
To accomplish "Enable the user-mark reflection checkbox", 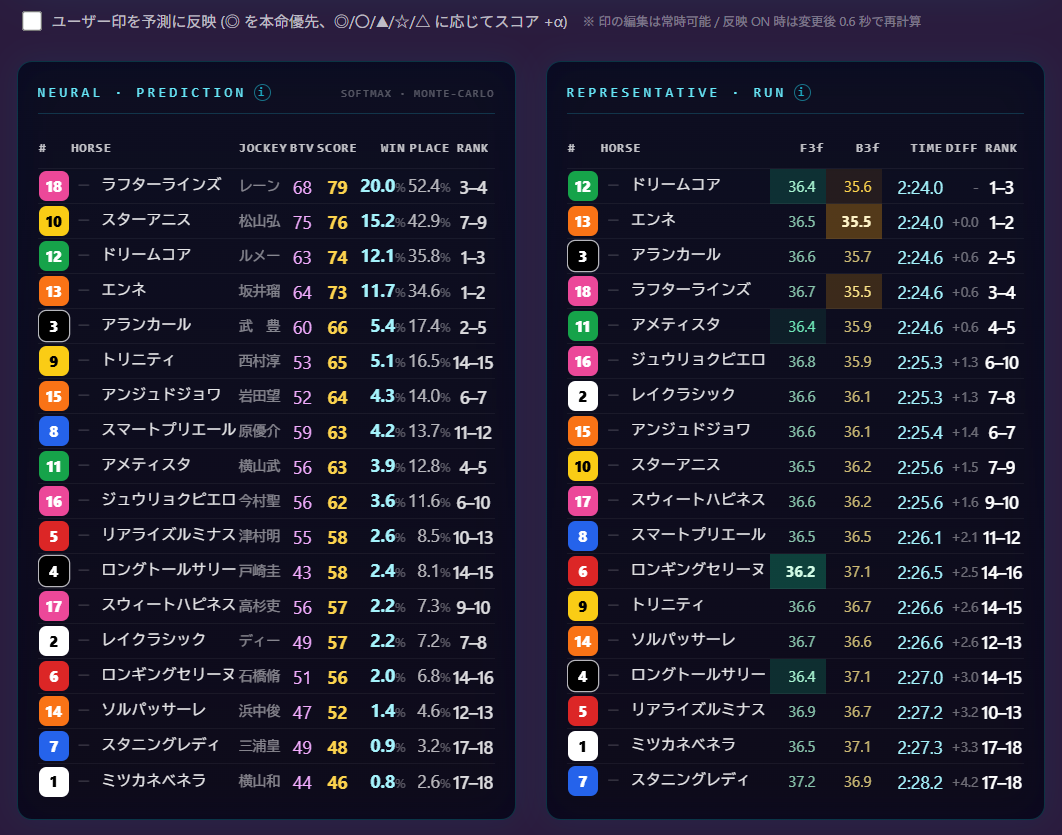I will (x=32, y=21).
